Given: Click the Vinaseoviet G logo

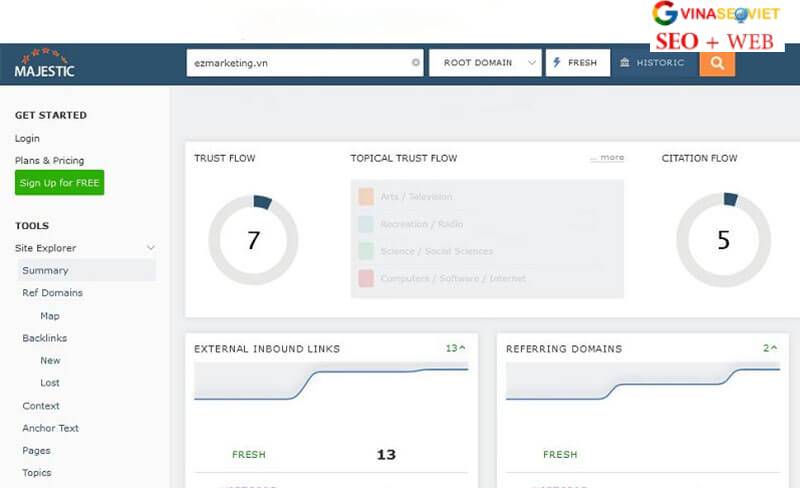Looking at the screenshot, I should pyautogui.click(x=665, y=13).
